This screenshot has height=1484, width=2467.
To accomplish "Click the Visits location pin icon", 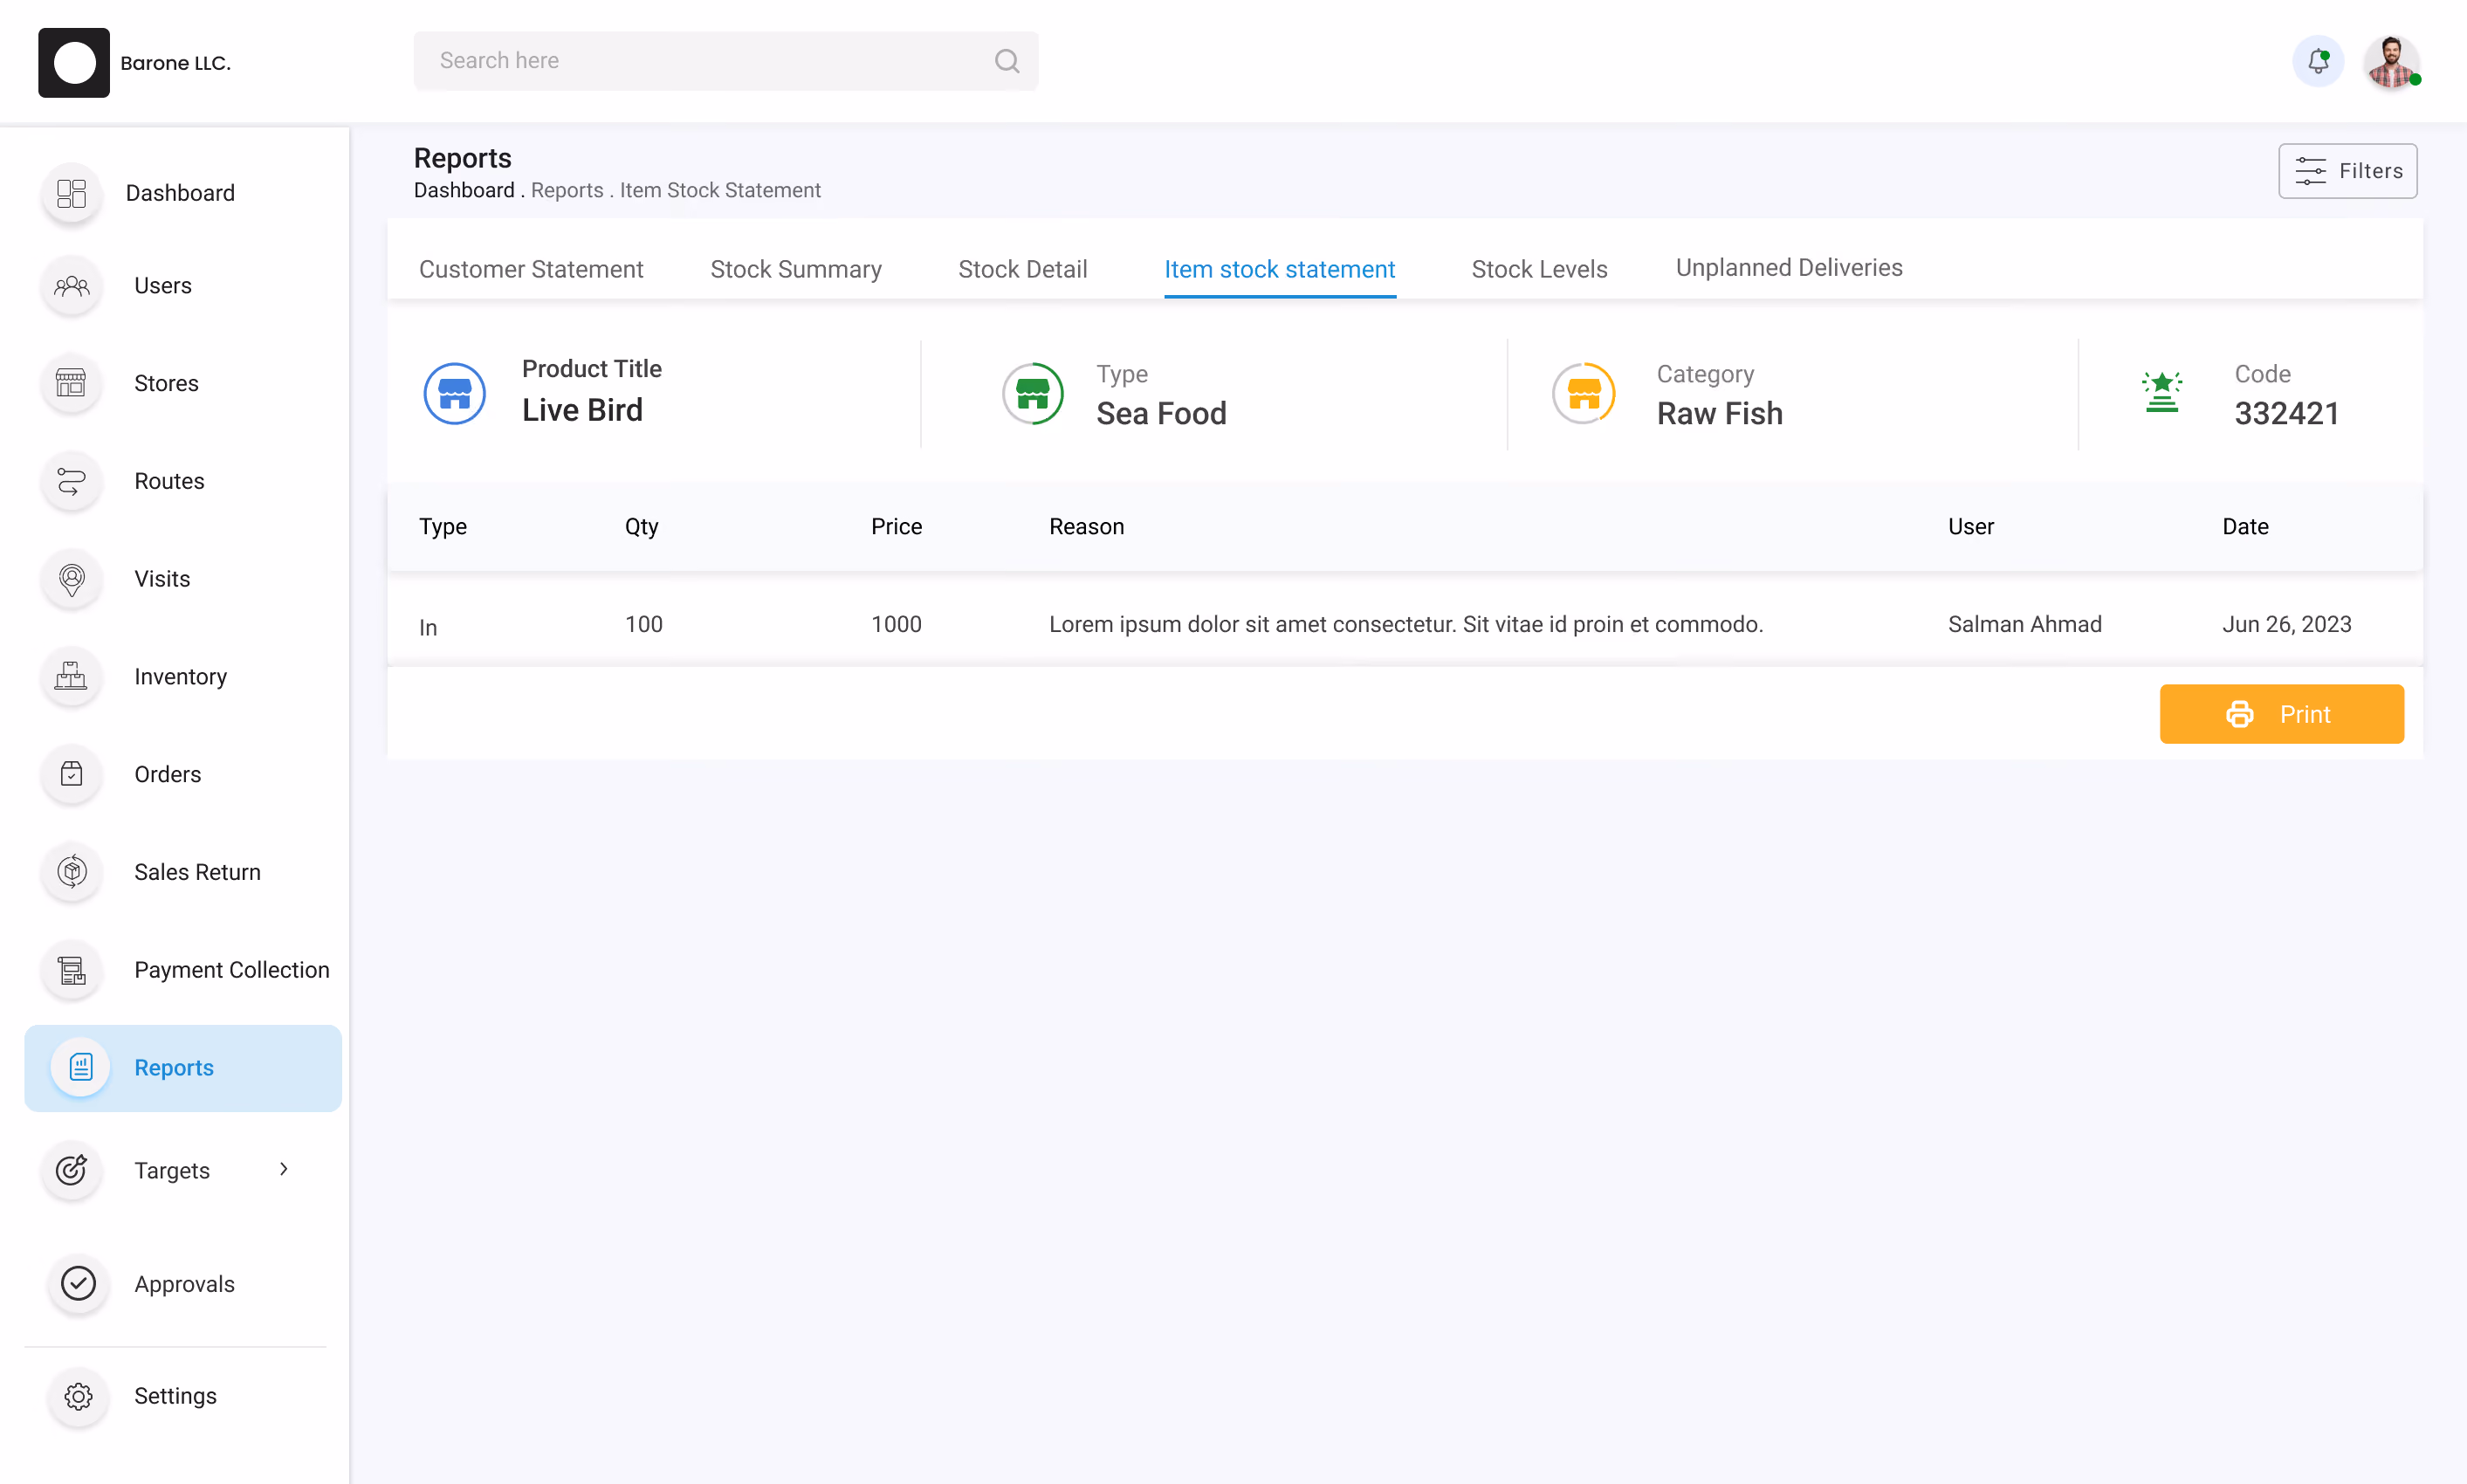I will (72, 579).
